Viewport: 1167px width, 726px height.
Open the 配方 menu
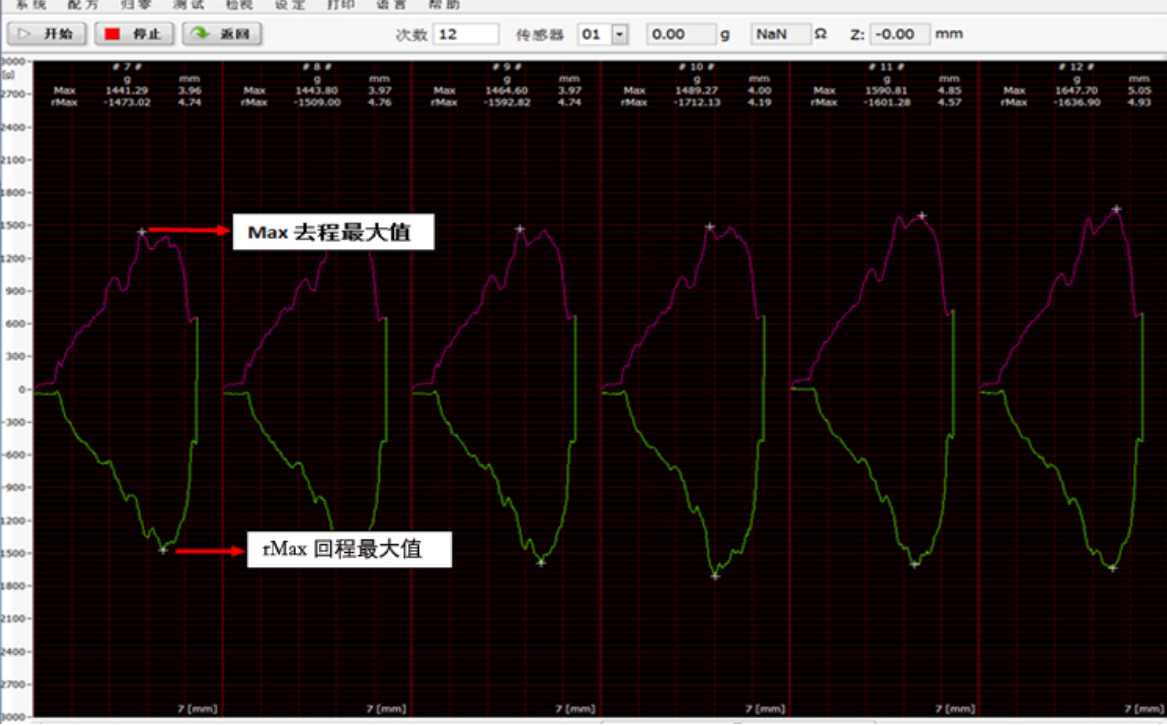85,5
